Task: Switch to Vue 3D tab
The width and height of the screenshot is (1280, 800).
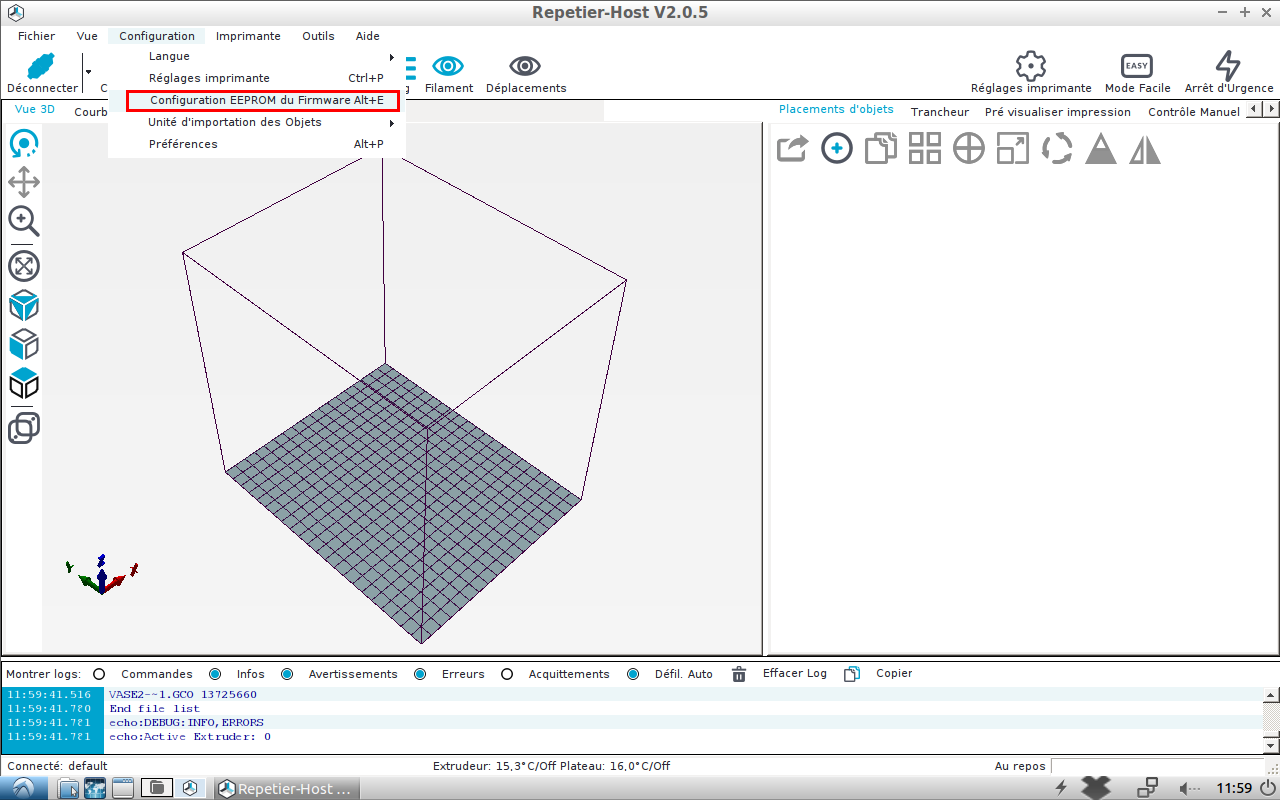Action: (x=35, y=110)
